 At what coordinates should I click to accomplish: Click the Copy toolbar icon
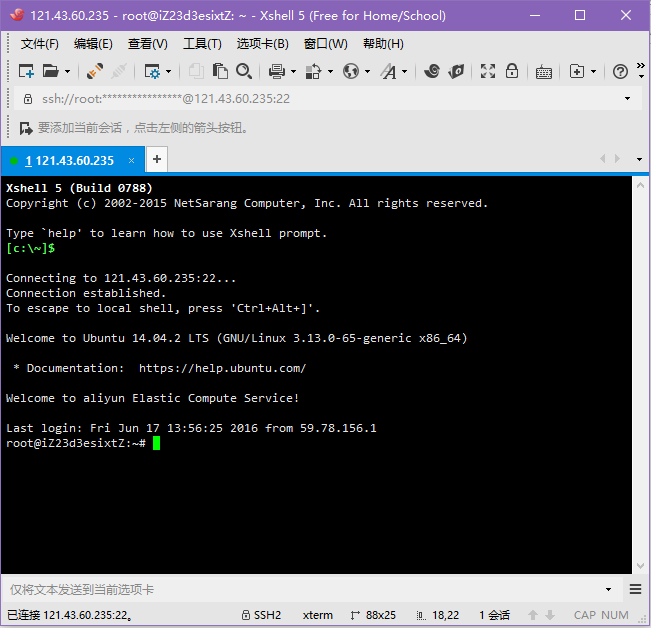point(196,71)
